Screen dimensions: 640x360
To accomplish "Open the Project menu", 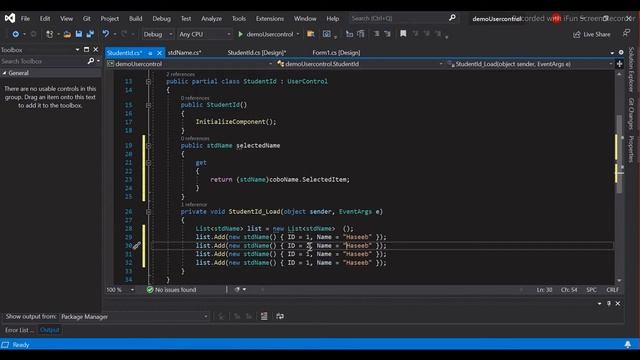I will 110,18.
